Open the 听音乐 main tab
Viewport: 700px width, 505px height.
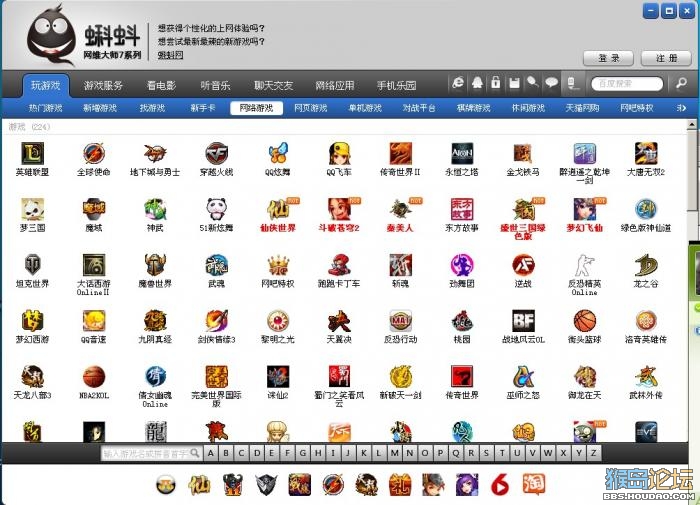[215, 85]
